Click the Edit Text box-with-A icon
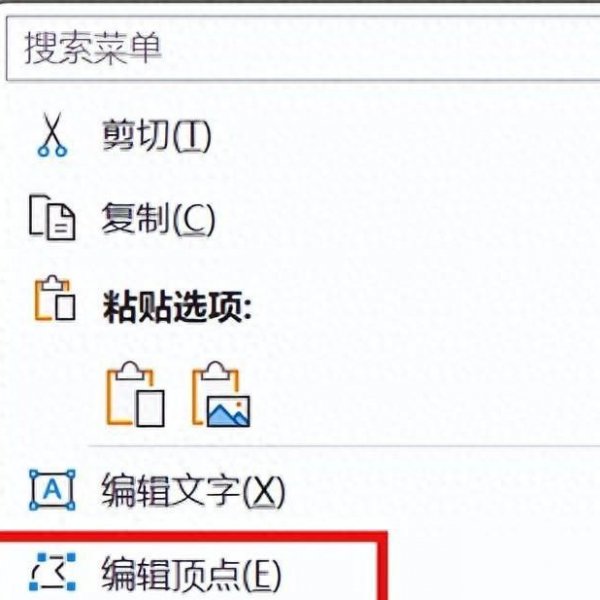This screenshot has width=600, height=600. pyautogui.click(x=52, y=490)
